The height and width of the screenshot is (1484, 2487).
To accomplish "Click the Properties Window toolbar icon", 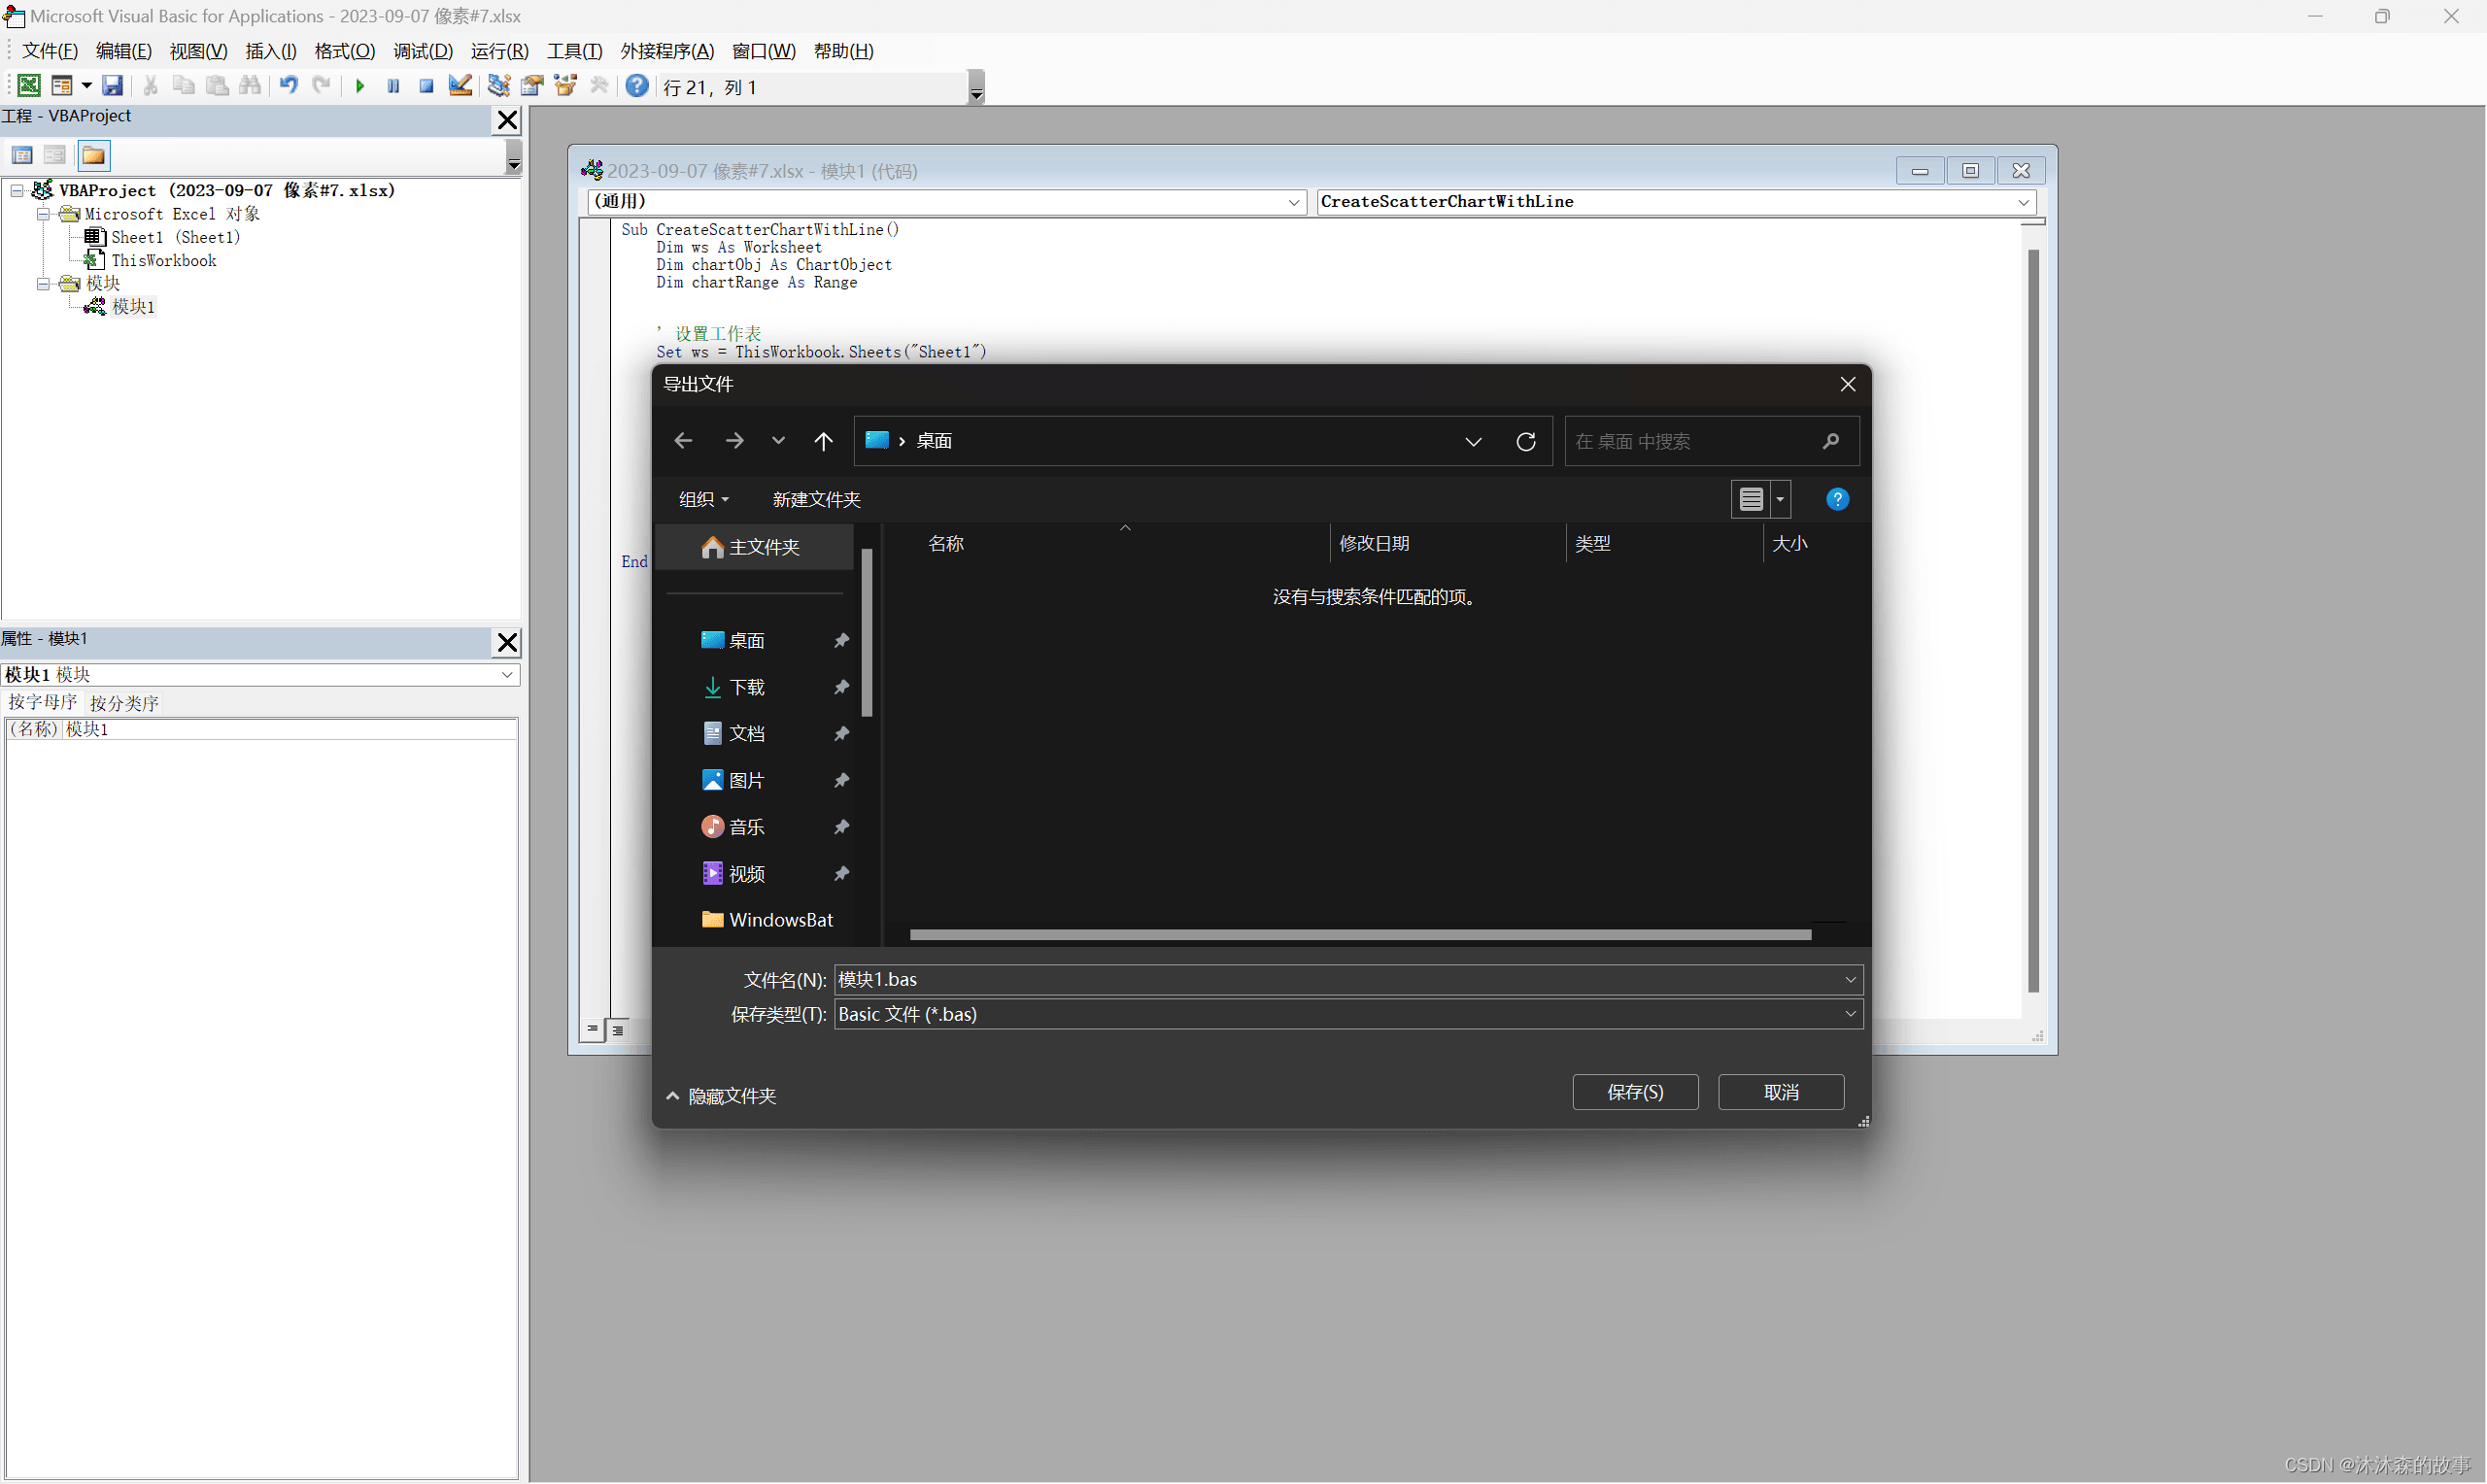I will pyautogui.click(x=532, y=86).
